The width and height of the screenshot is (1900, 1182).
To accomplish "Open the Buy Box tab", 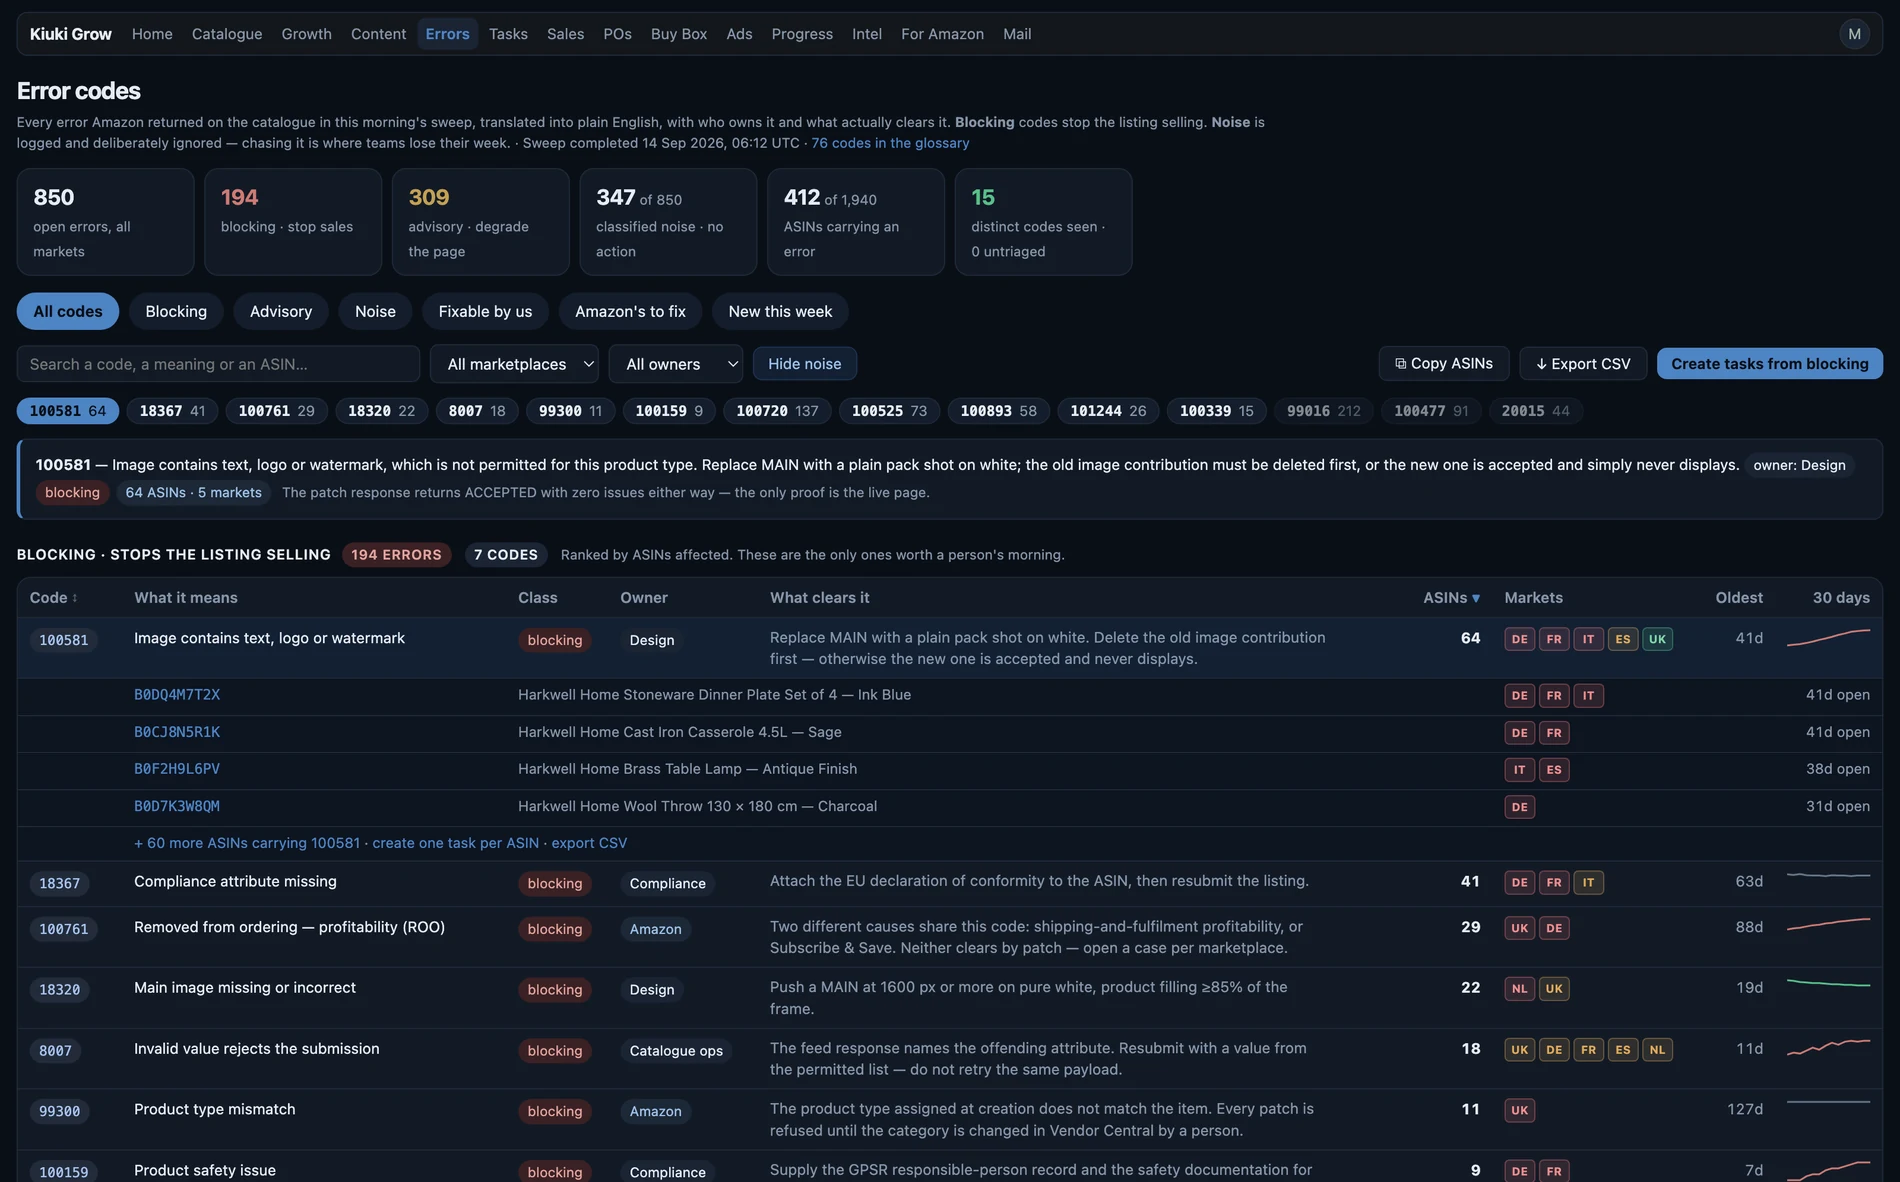I will (679, 34).
